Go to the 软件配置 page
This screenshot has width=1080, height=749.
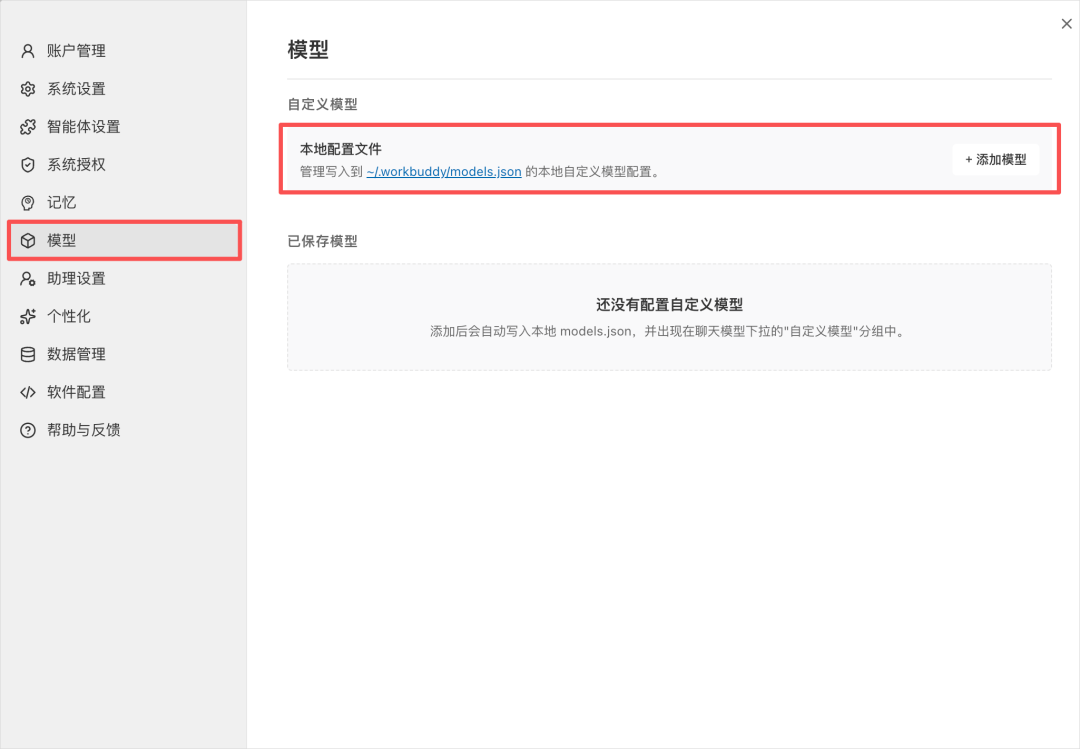point(124,392)
